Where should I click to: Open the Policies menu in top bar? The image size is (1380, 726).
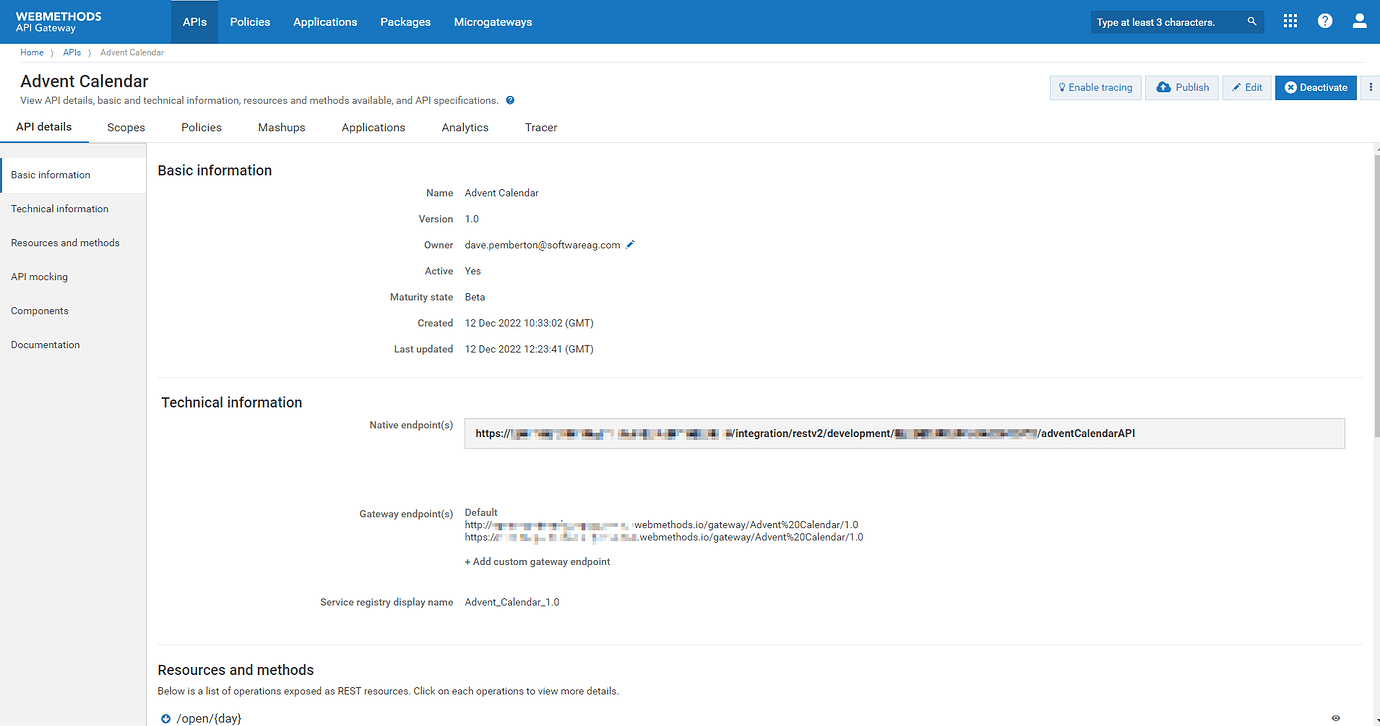(x=250, y=22)
